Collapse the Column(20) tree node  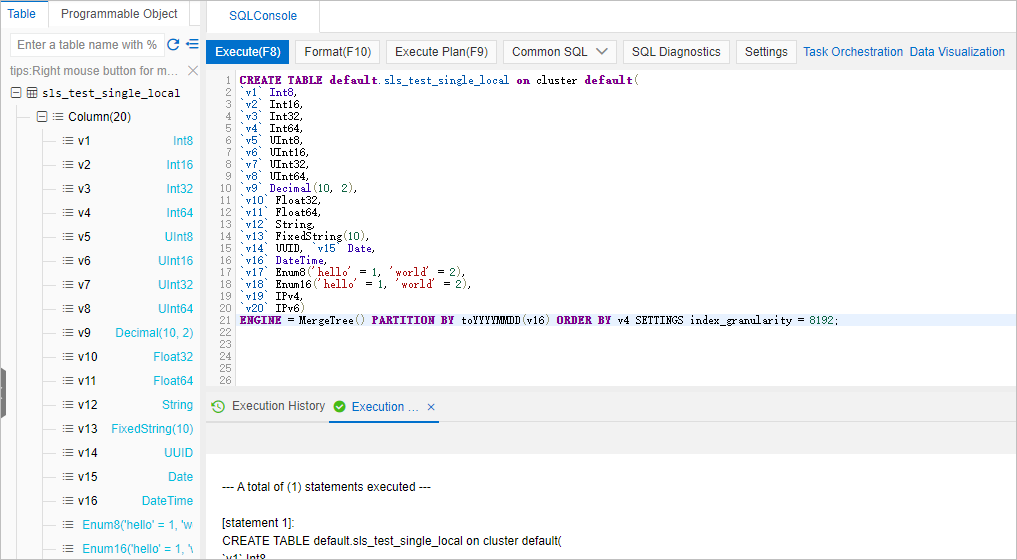(42, 117)
